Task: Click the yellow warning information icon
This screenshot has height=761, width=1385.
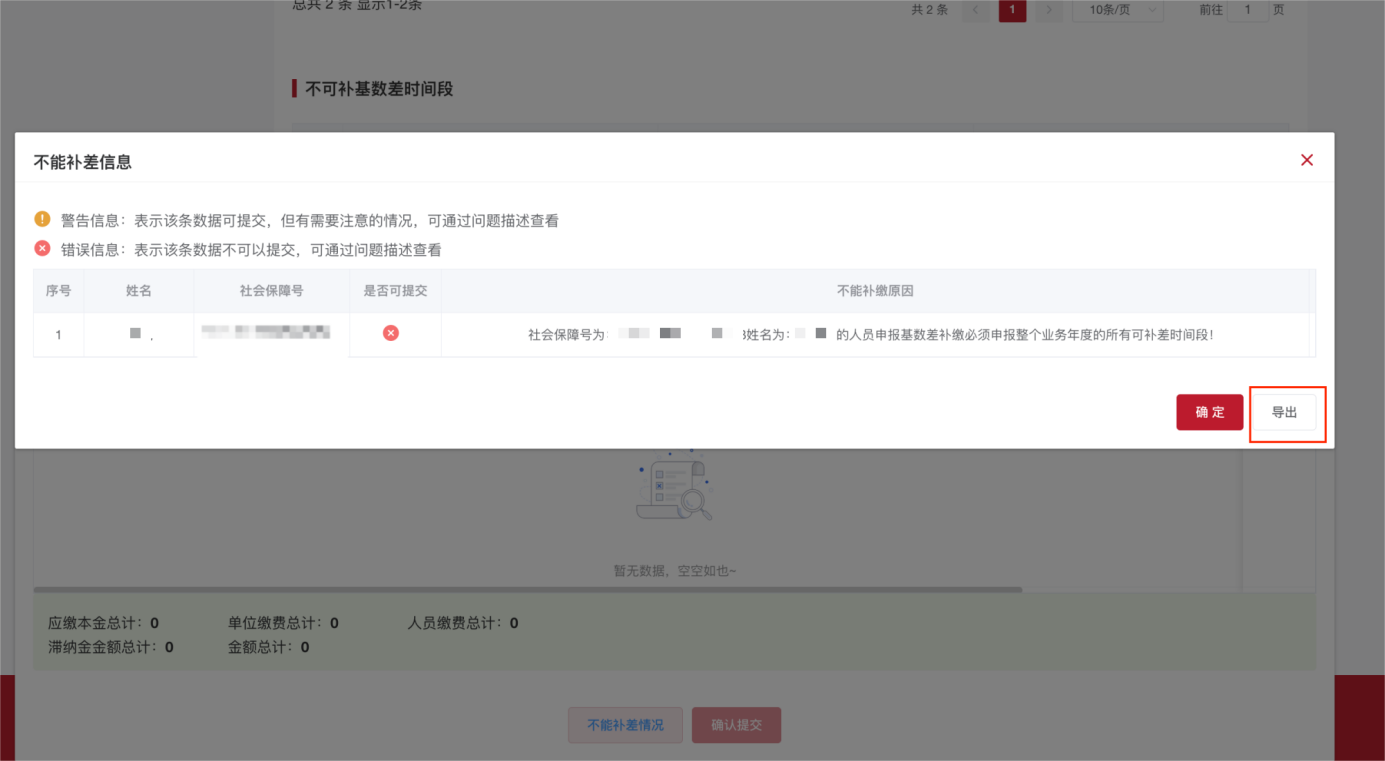Action: click(42, 220)
